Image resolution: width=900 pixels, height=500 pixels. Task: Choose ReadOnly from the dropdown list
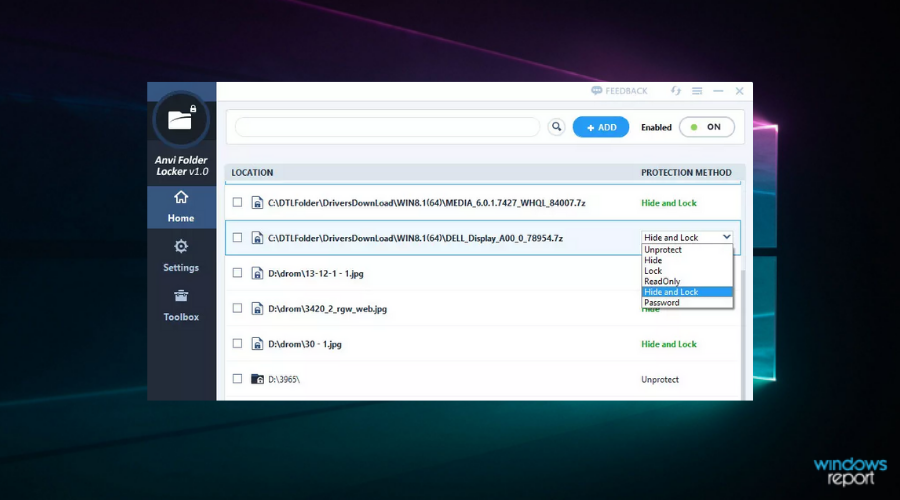(686, 281)
